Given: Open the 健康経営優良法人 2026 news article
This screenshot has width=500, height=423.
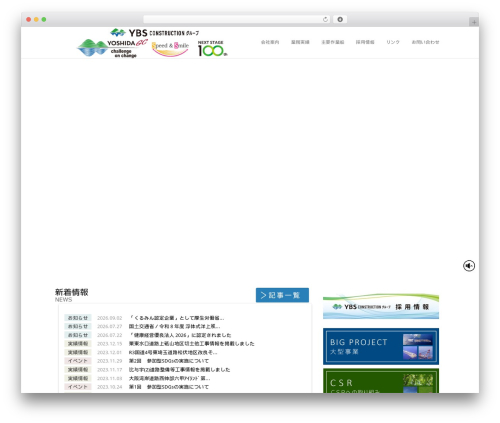Looking at the screenshot, I should [180, 335].
